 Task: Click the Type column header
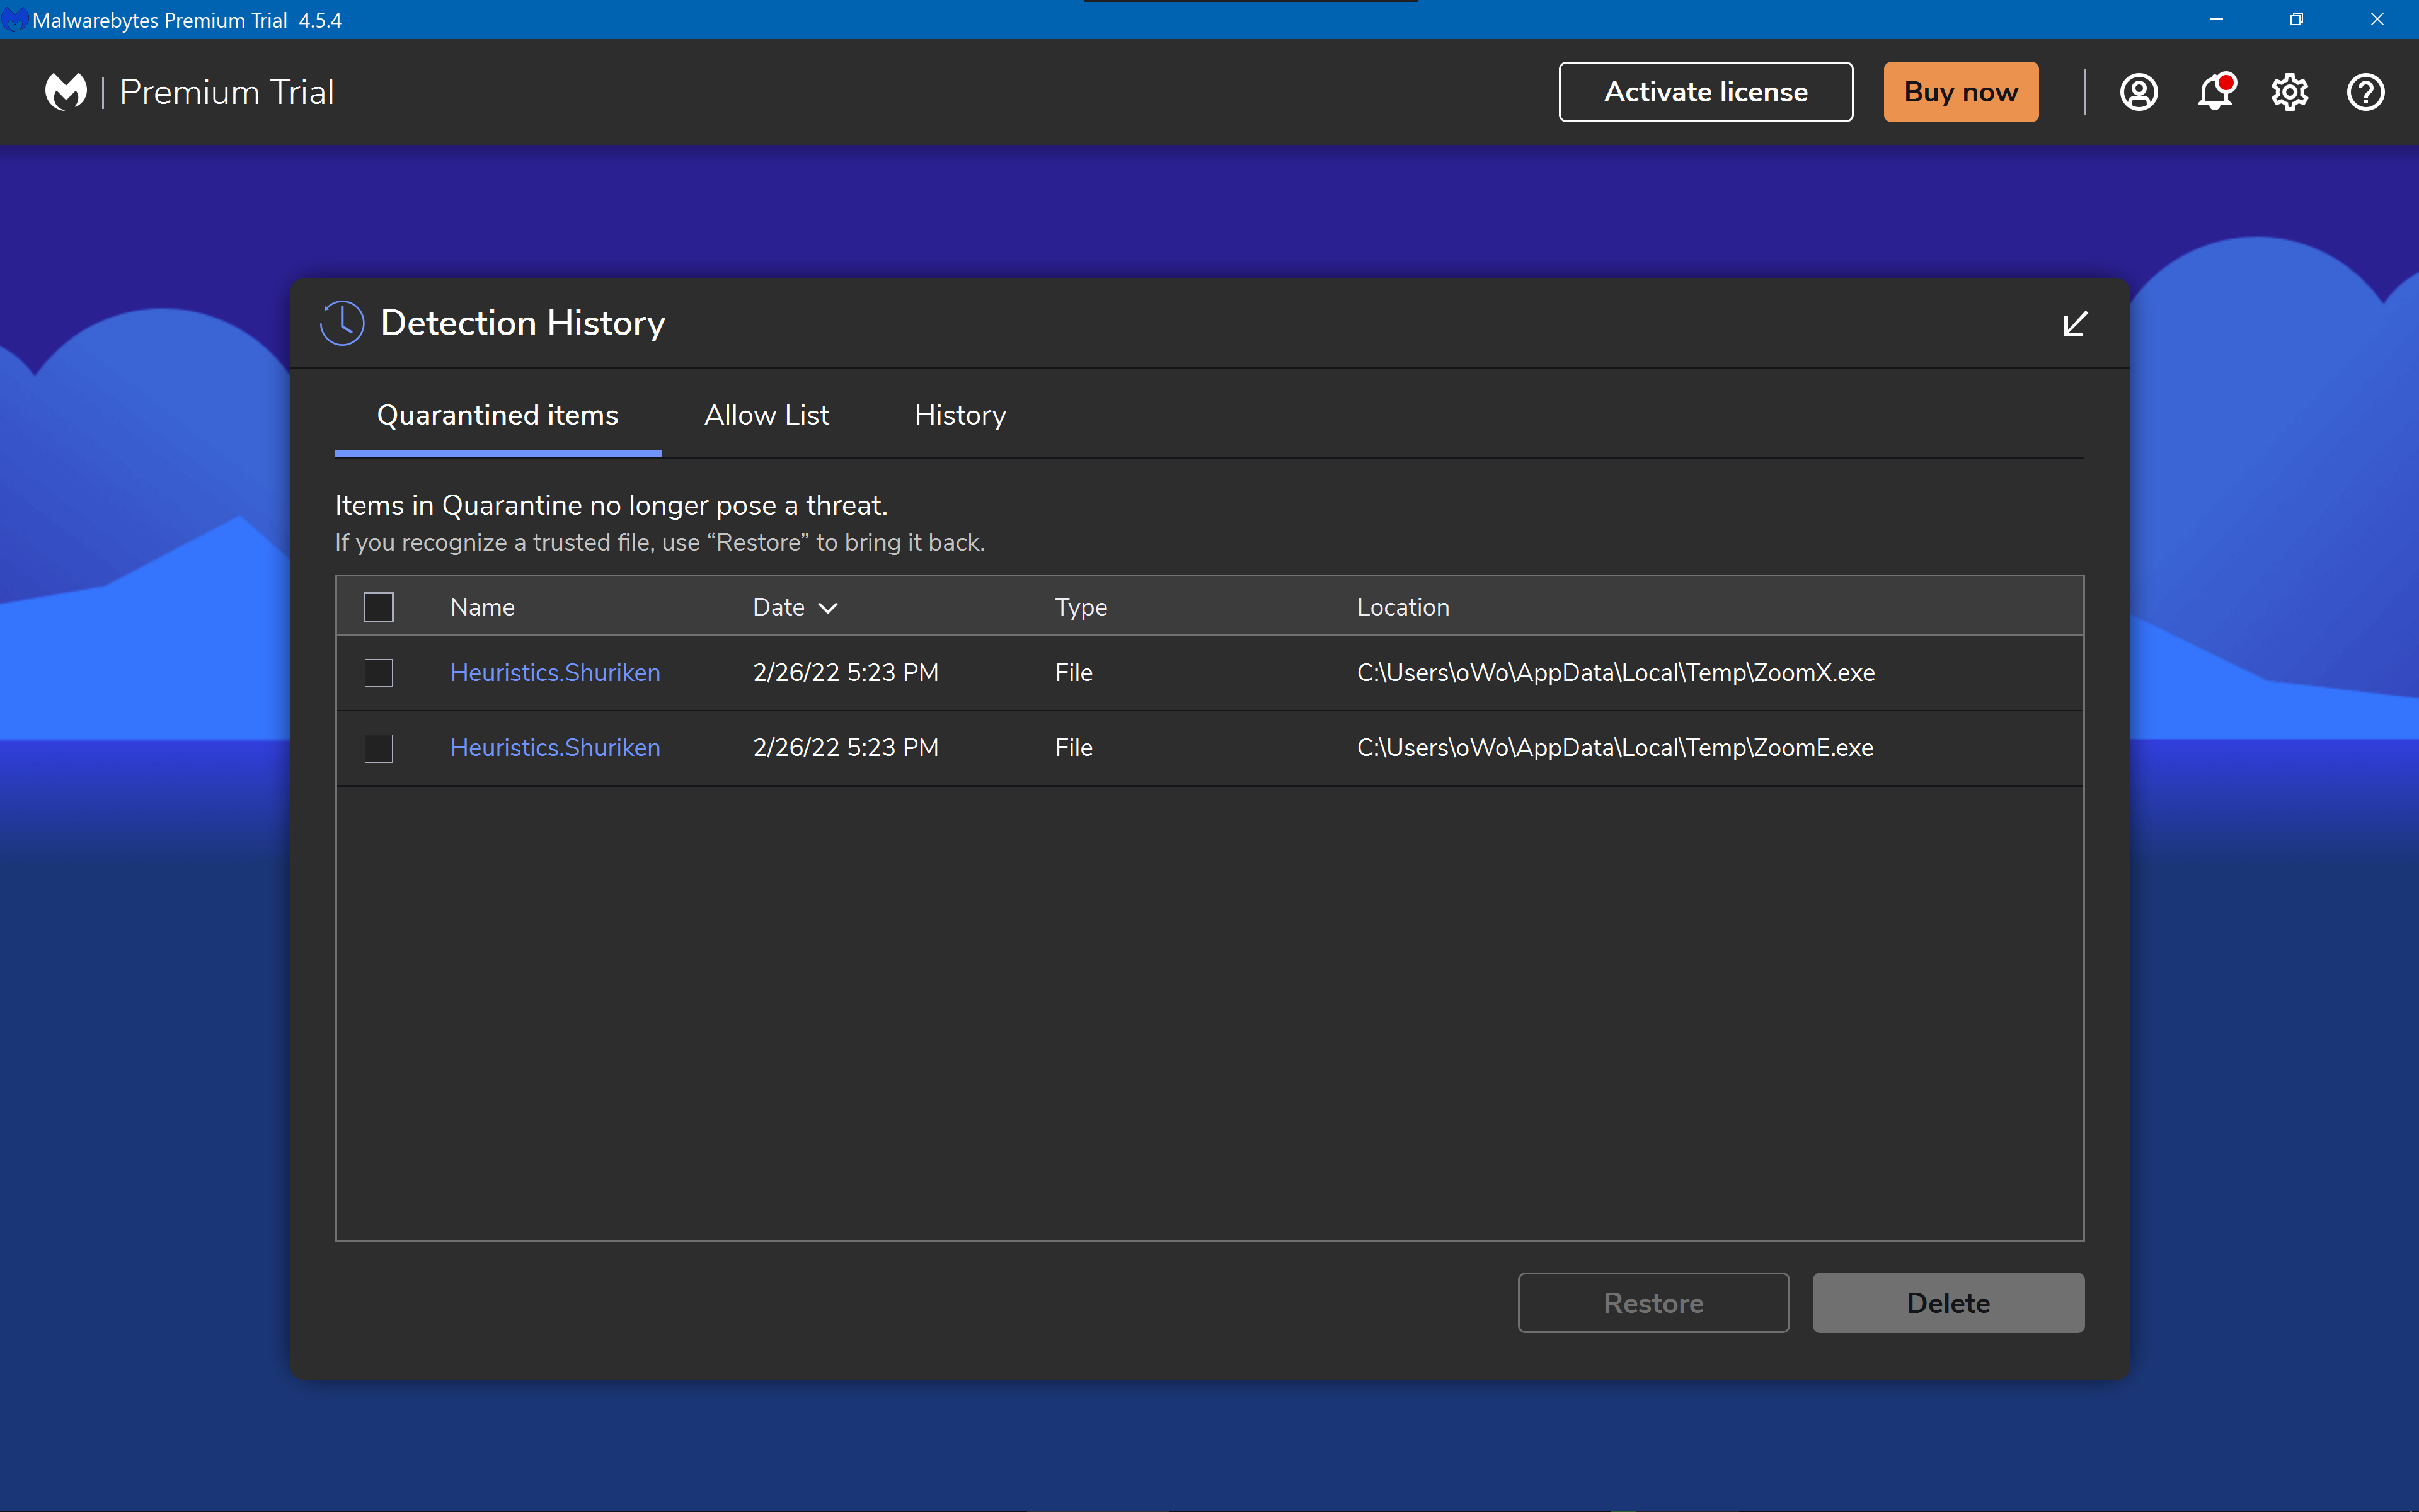point(1081,607)
